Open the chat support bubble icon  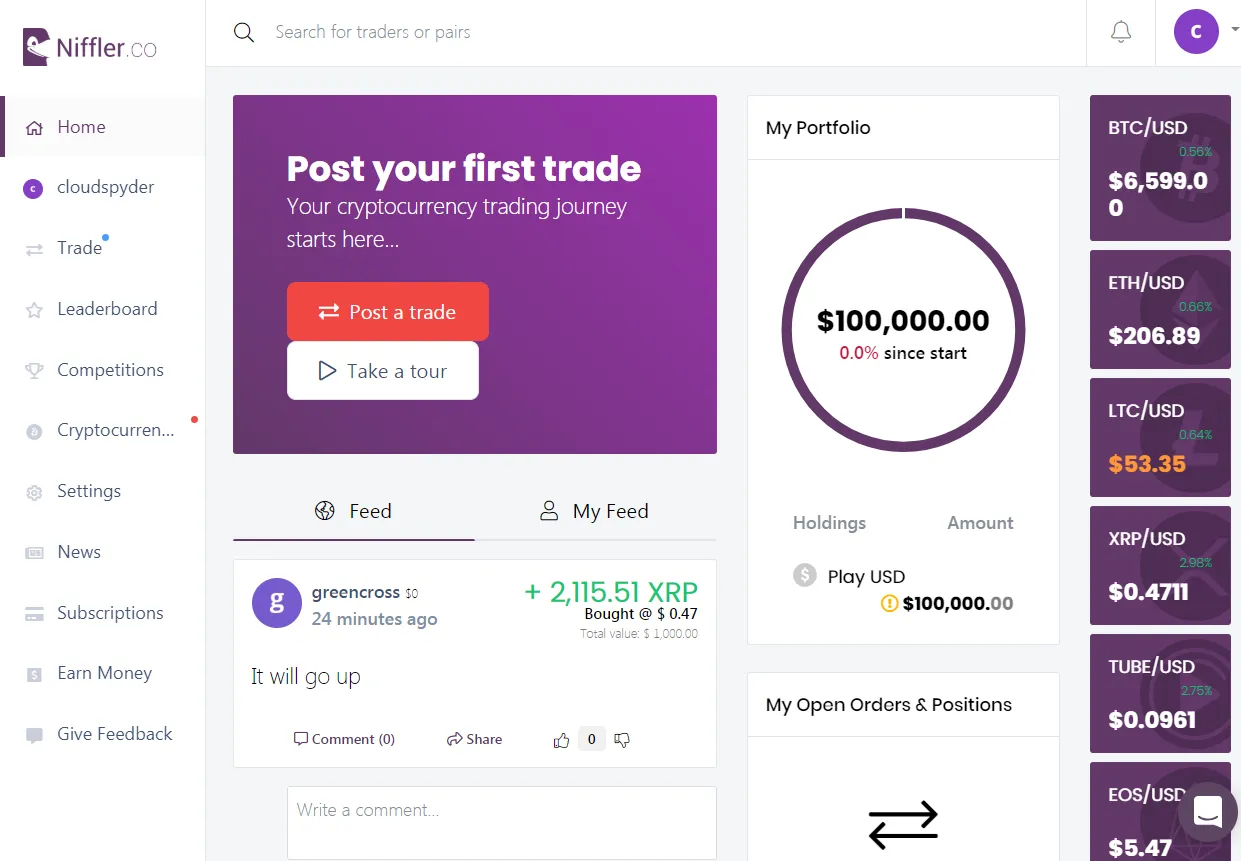(x=1207, y=811)
